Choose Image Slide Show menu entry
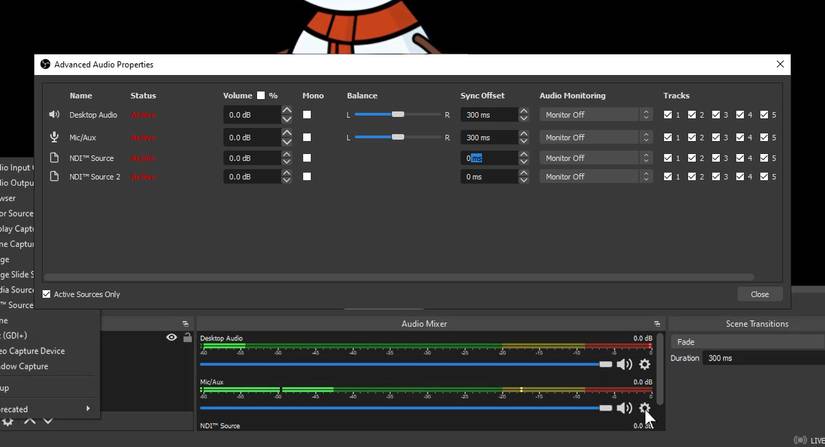Image resolution: width=825 pixels, height=447 pixels. (17, 275)
